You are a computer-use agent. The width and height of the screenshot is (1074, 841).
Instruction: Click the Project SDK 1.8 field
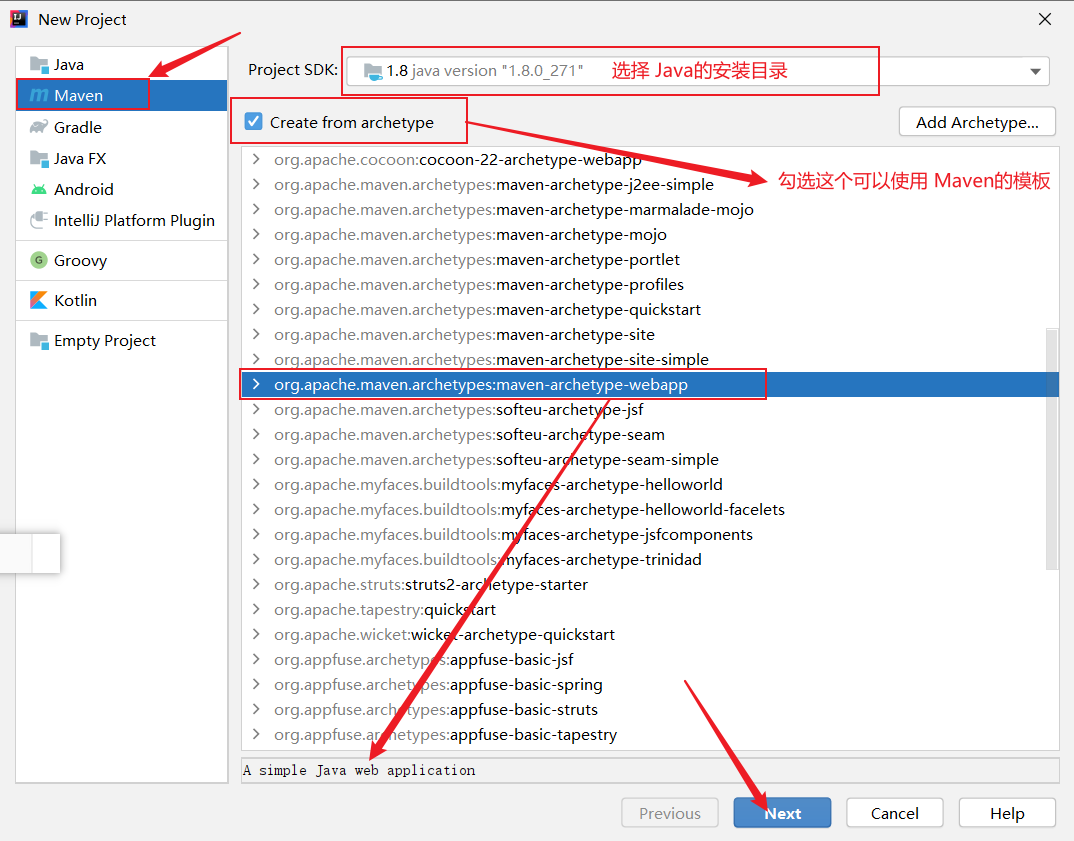pyautogui.click(x=697, y=71)
